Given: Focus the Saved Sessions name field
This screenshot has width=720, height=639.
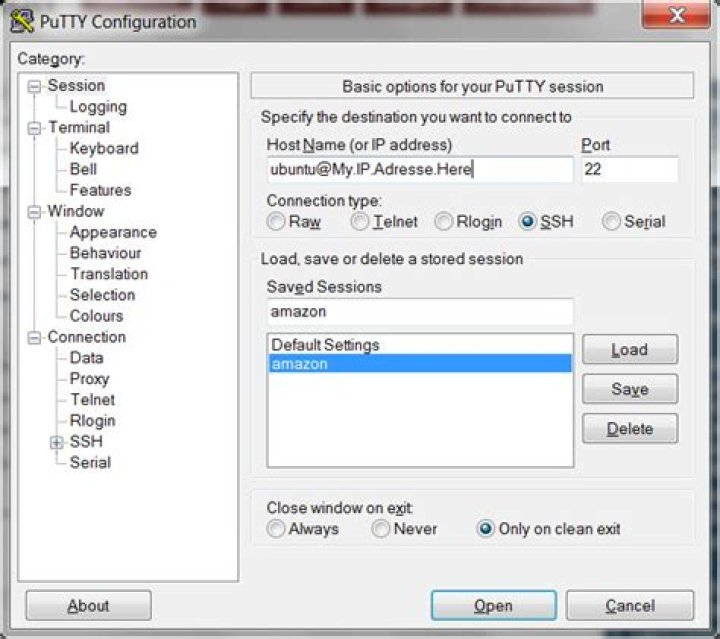Looking at the screenshot, I should click(420, 312).
